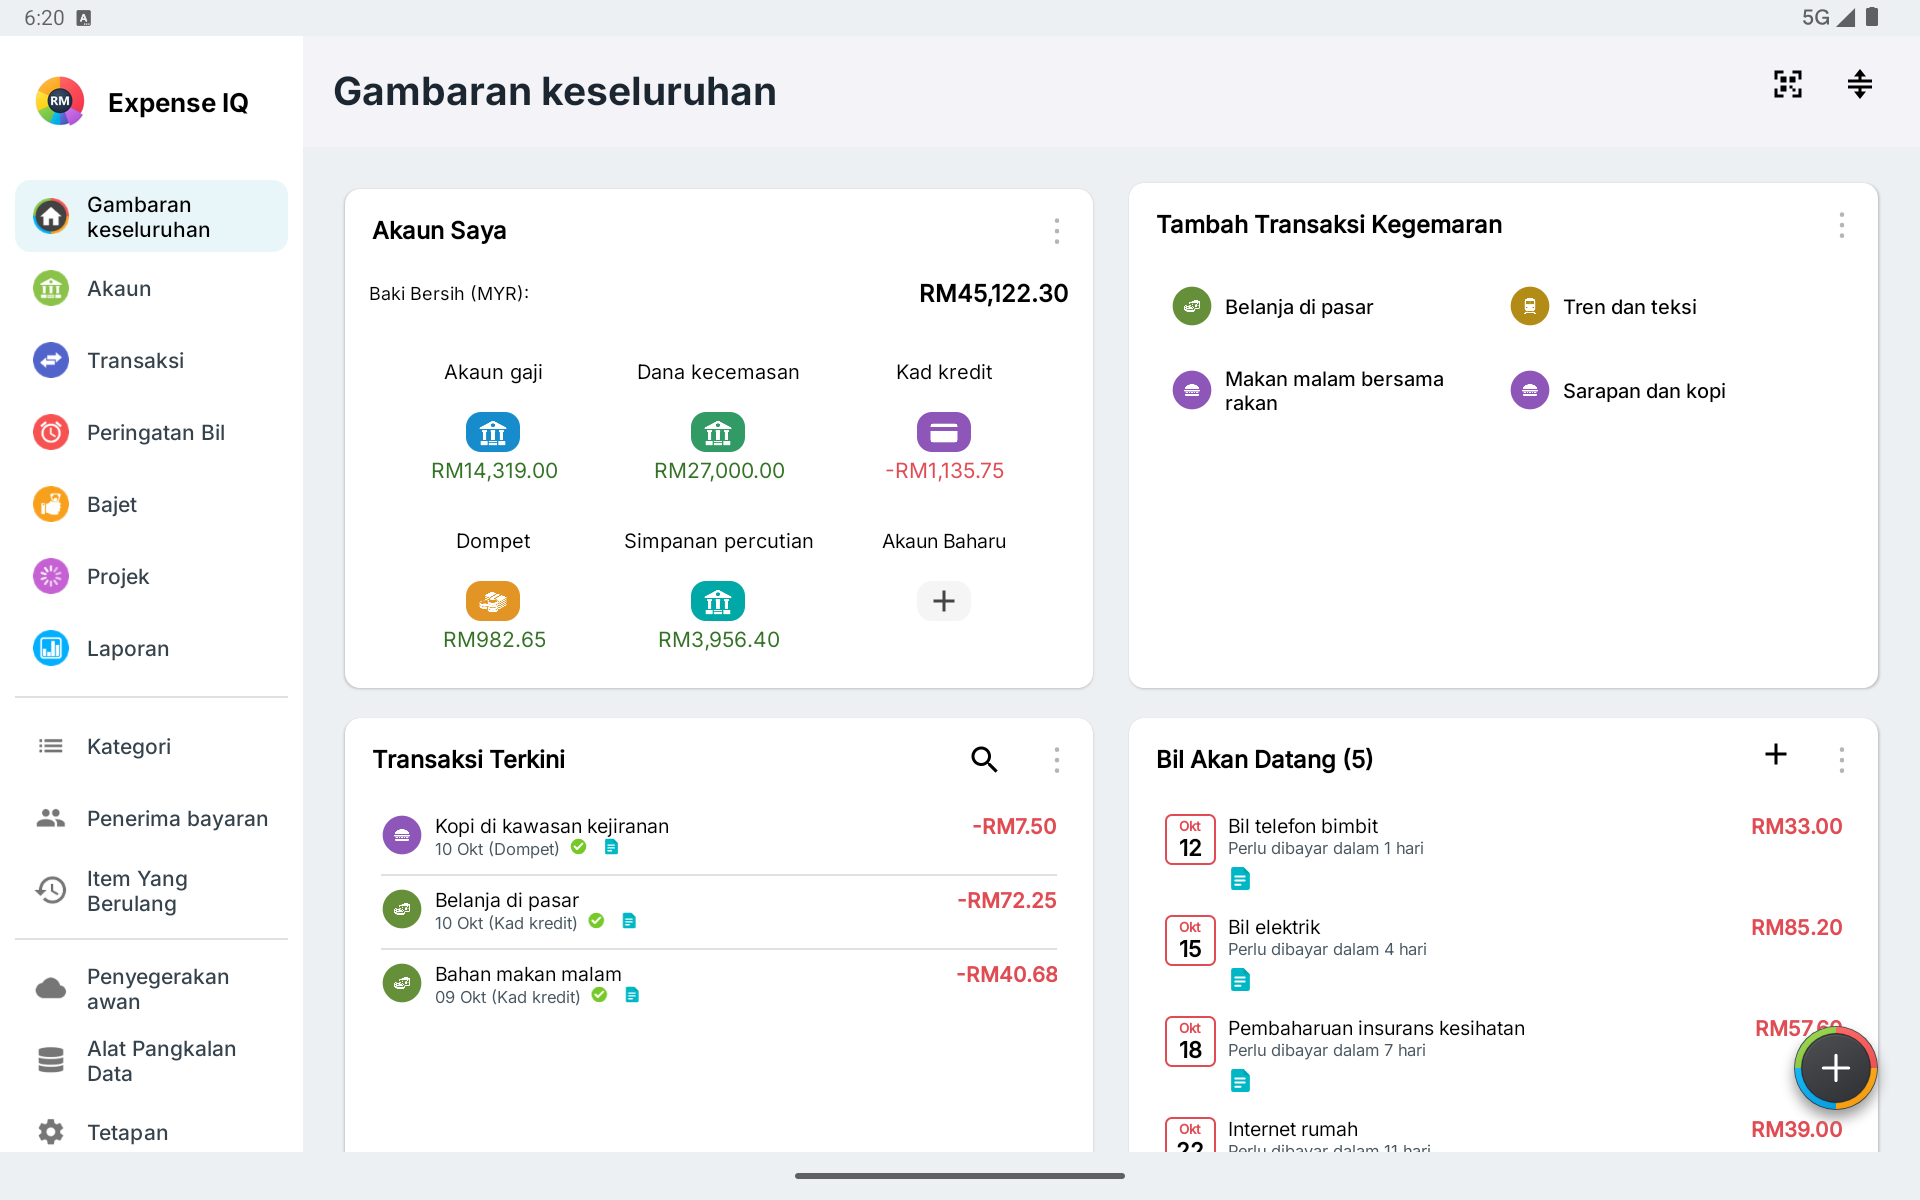This screenshot has width=1920, height=1200.
Task: Open Laporan in sidebar
Action: 151,649
